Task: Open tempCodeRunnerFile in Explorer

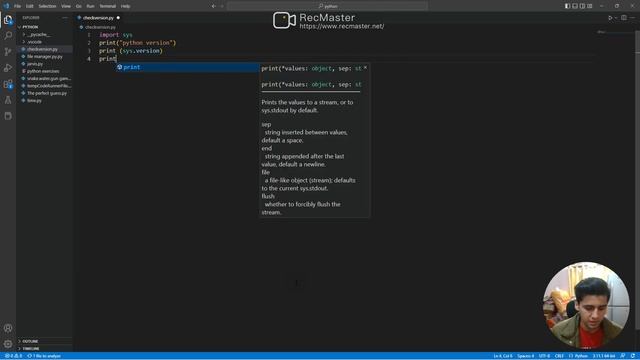Action: pyautogui.click(x=44, y=86)
